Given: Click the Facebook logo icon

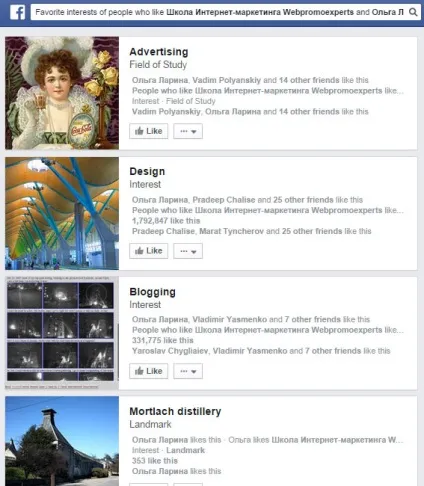Looking at the screenshot, I should (x=18, y=12).
